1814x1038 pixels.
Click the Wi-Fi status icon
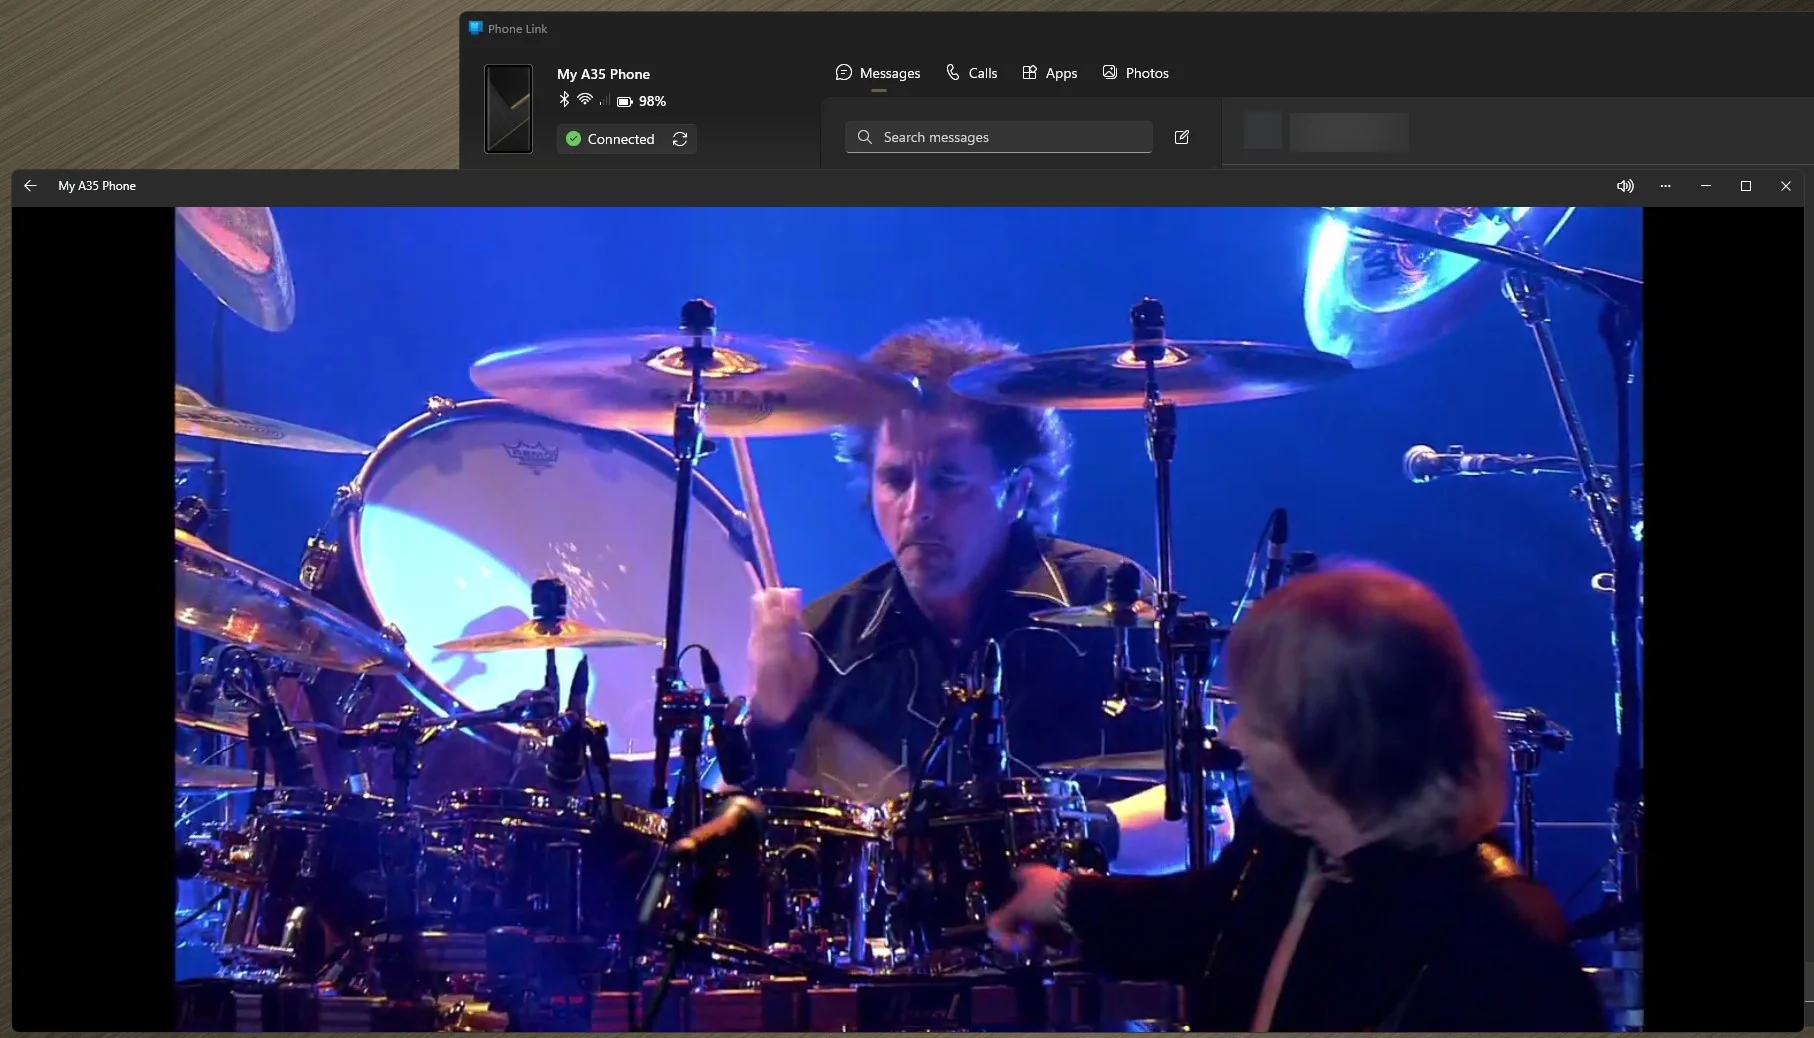tap(585, 100)
